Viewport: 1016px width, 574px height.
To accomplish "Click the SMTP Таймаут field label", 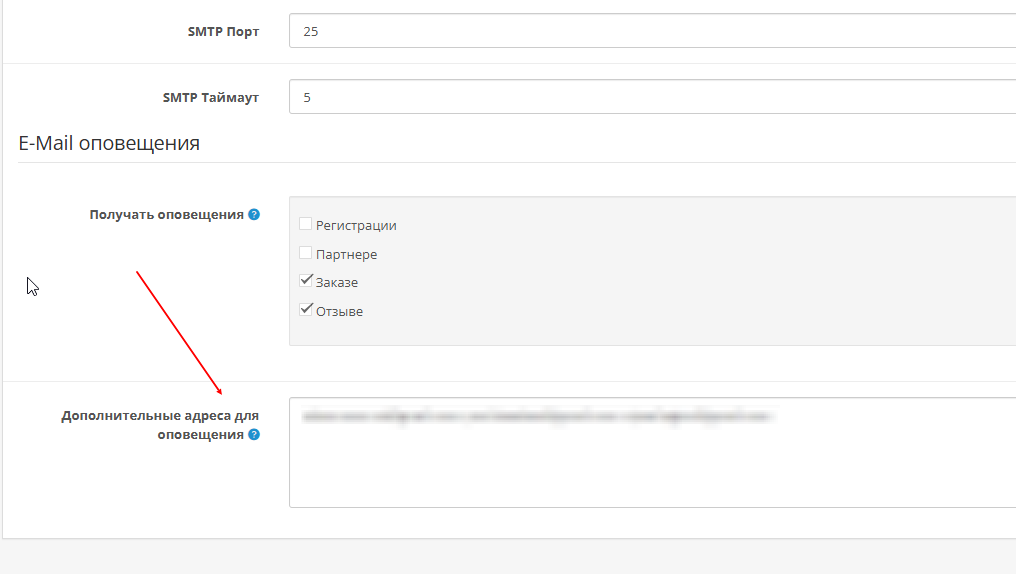I will pos(210,98).
